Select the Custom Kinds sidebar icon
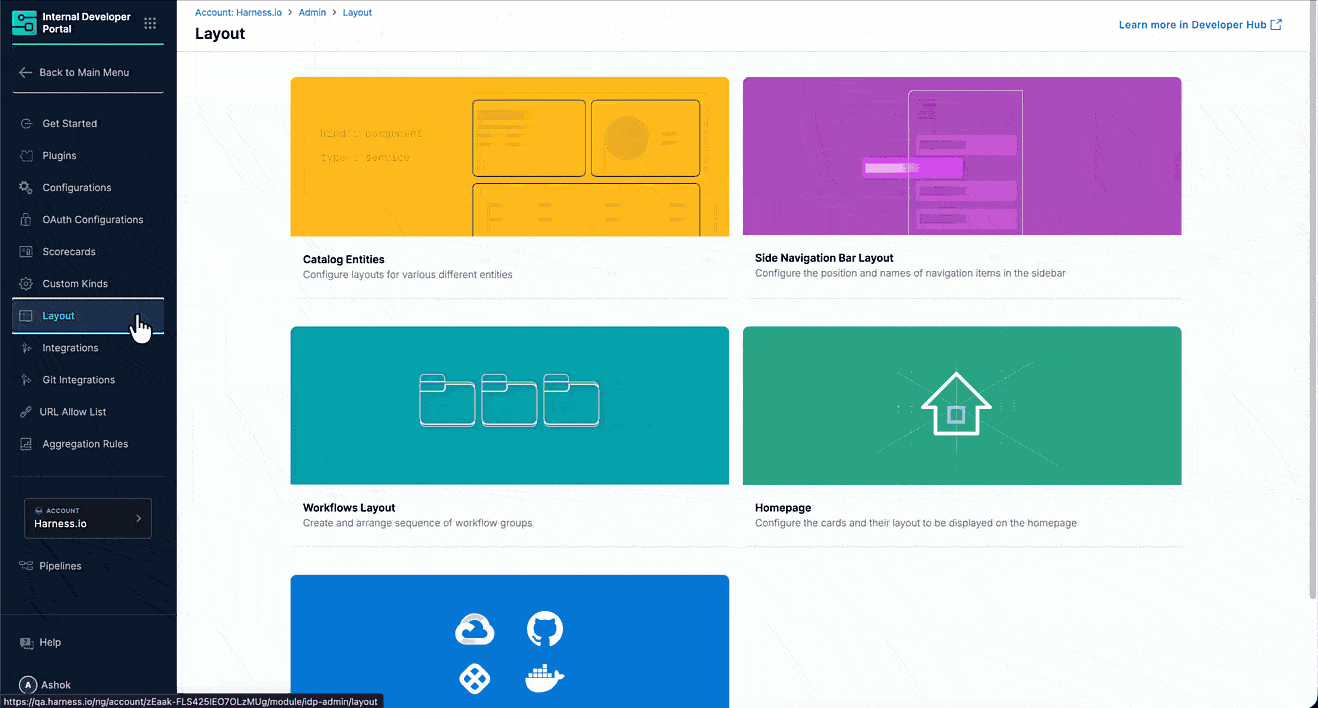The height and width of the screenshot is (708, 1318). (x=24, y=283)
